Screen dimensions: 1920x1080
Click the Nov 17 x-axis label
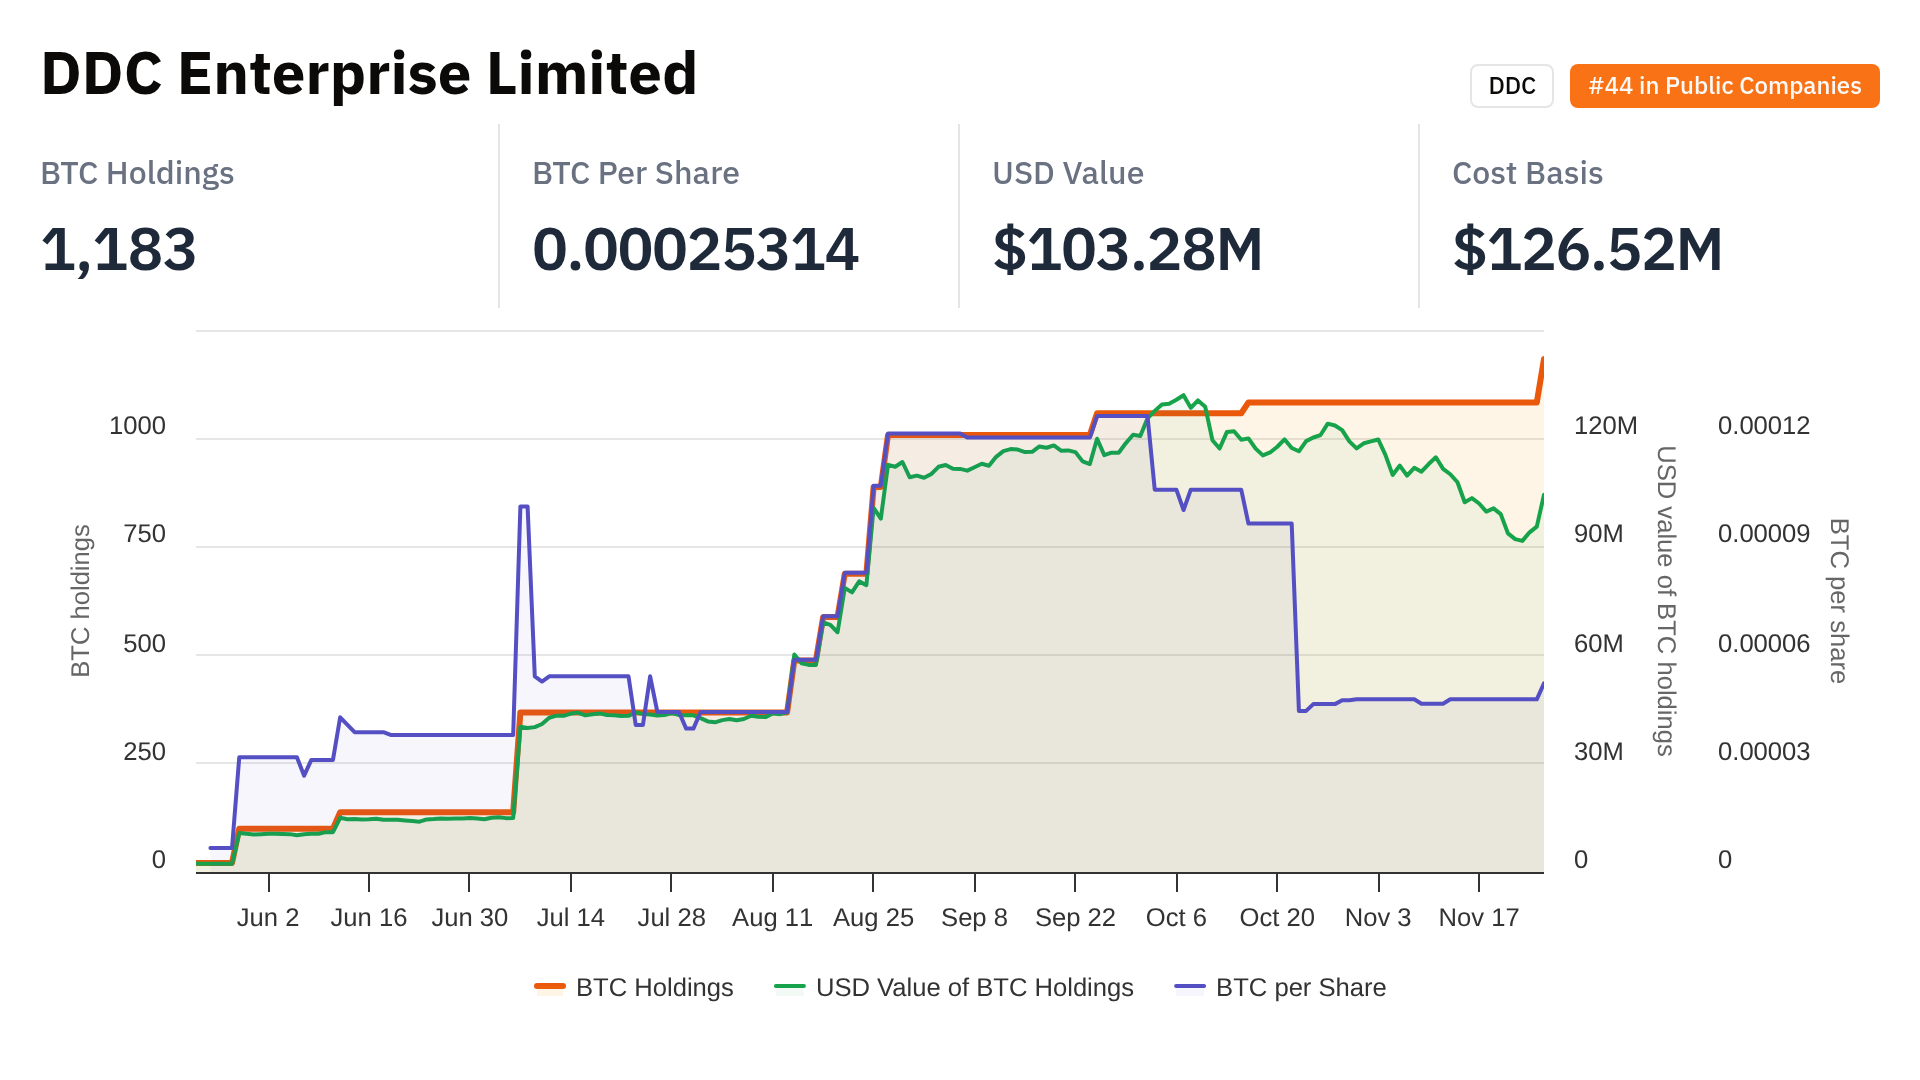(x=1478, y=917)
